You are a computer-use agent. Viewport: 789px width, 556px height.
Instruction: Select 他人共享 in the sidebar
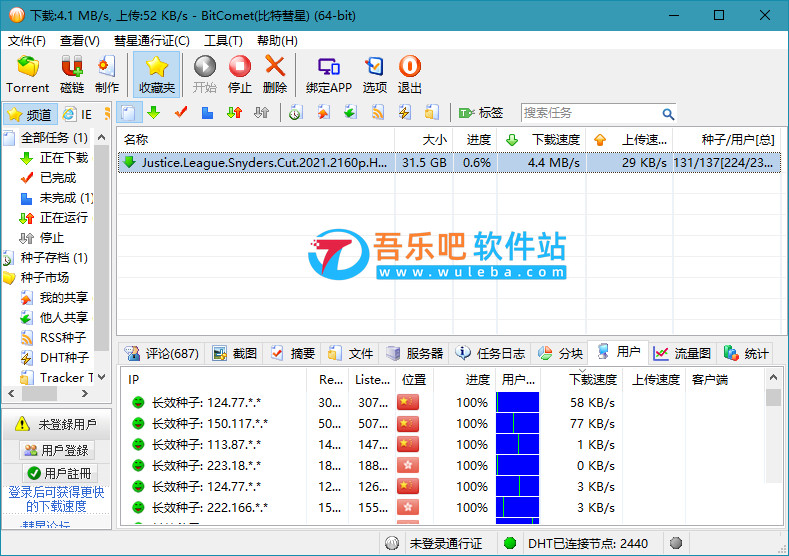coord(63,317)
